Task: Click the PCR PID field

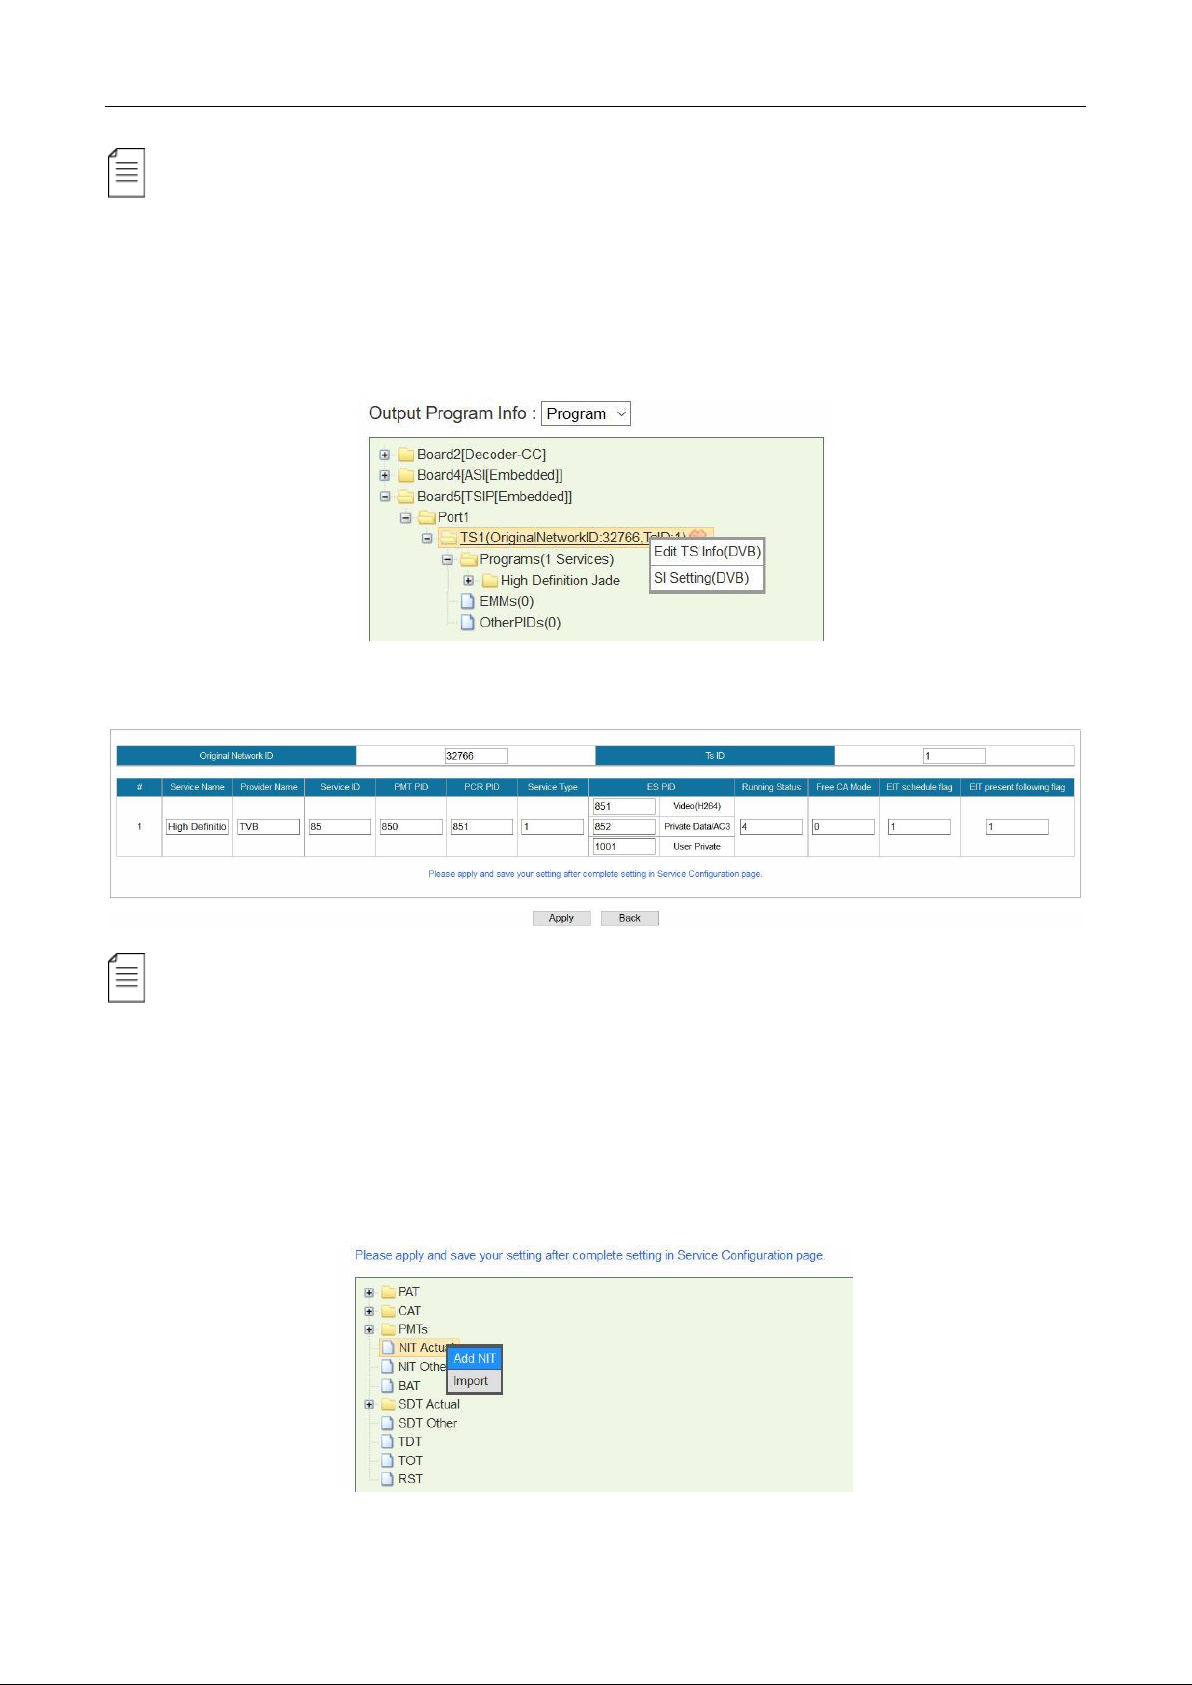Action: tap(482, 827)
